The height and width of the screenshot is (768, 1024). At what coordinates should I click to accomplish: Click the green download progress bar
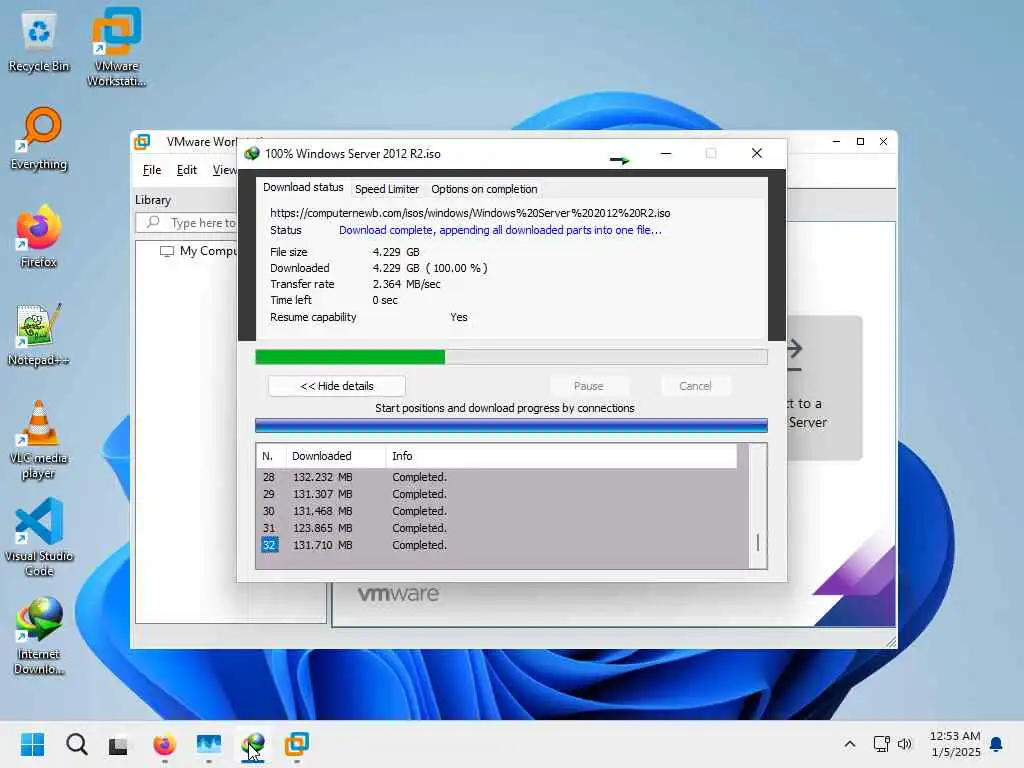coord(511,357)
